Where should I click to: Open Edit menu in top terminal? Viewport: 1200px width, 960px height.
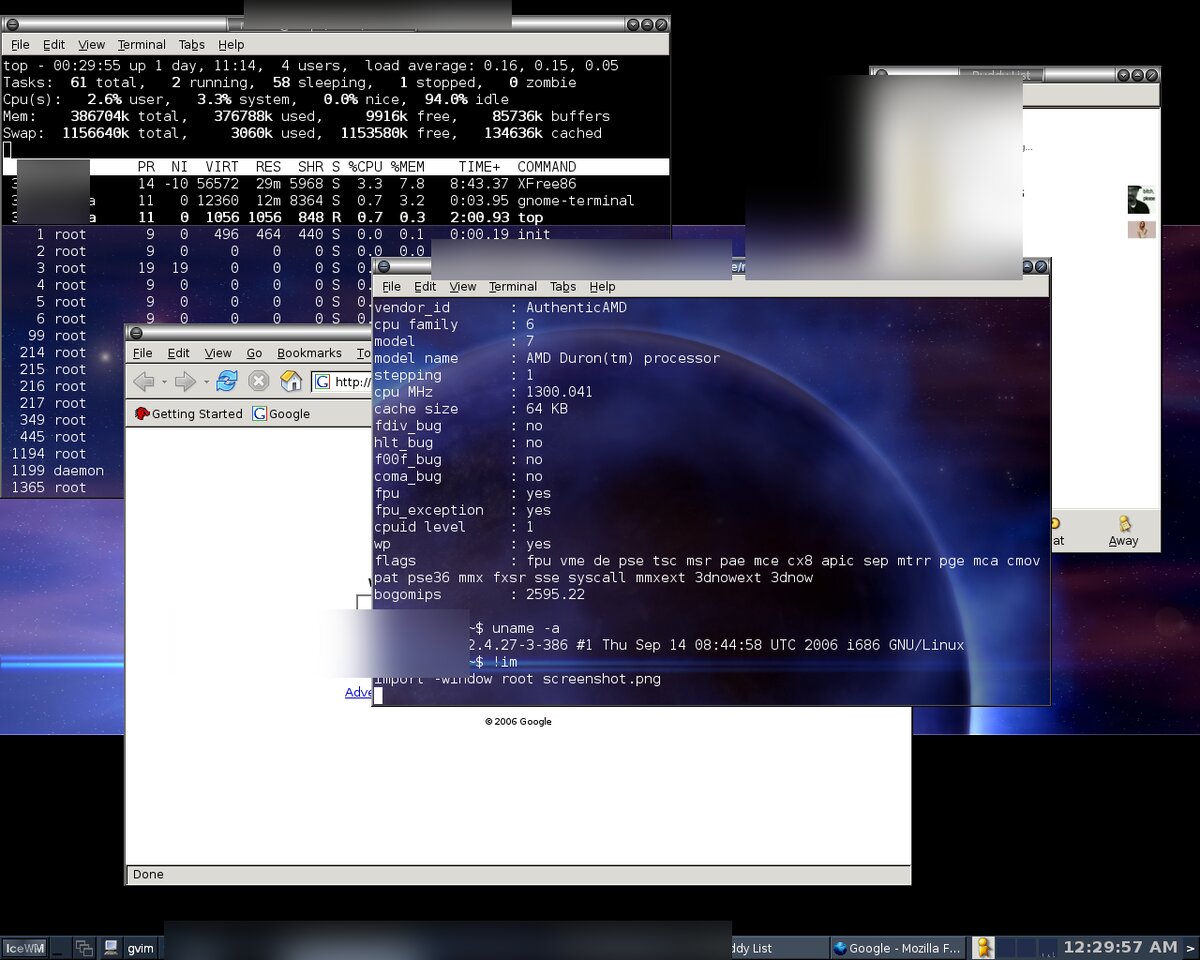pos(54,45)
